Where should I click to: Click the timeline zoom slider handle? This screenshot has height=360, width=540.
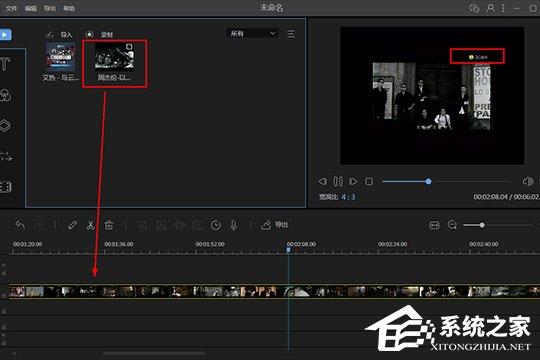482,225
